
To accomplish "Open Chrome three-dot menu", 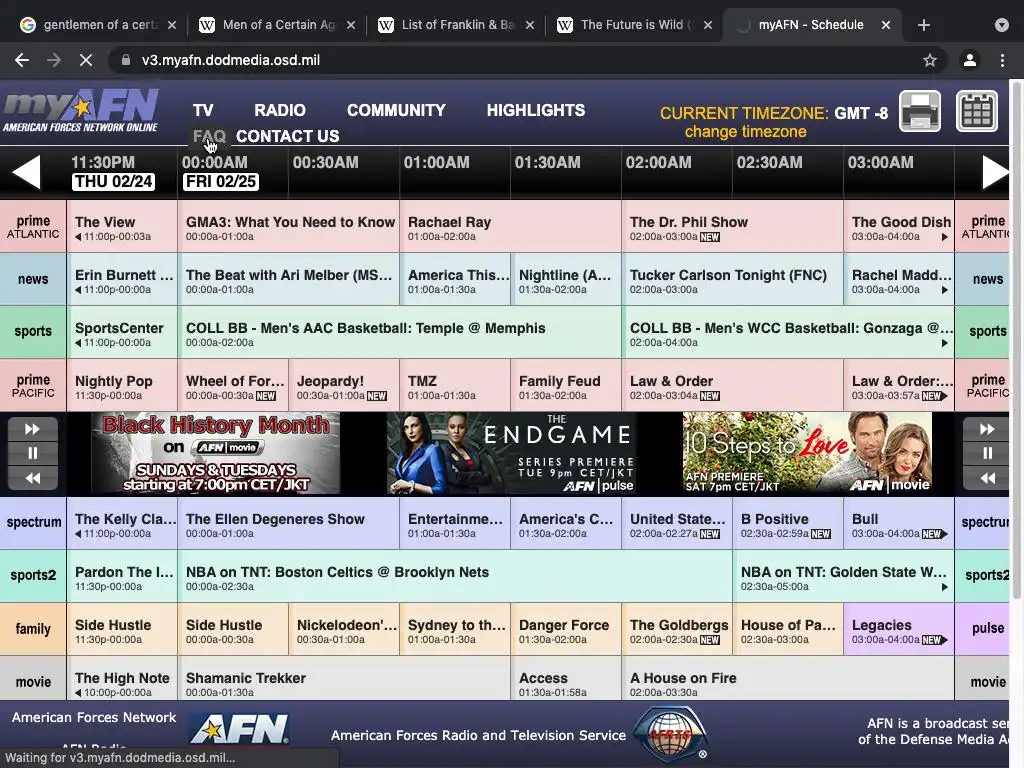I will (1002, 60).
